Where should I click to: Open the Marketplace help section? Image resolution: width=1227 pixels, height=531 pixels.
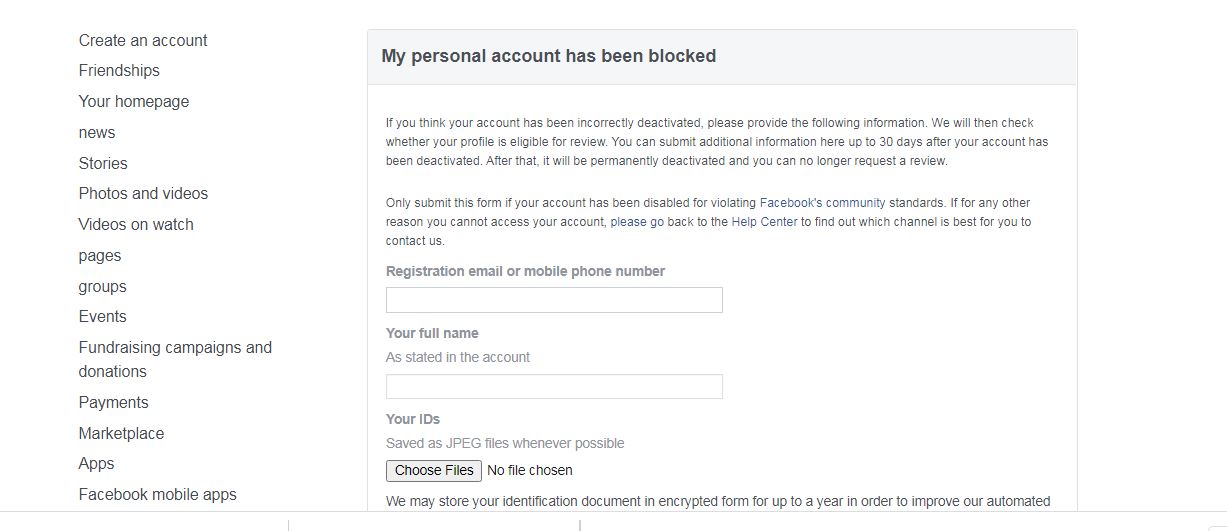(x=121, y=433)
